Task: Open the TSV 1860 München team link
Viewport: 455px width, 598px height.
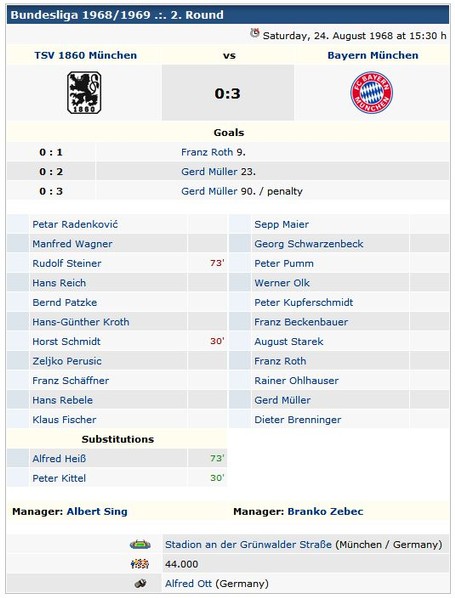Action: click(85, 55)
